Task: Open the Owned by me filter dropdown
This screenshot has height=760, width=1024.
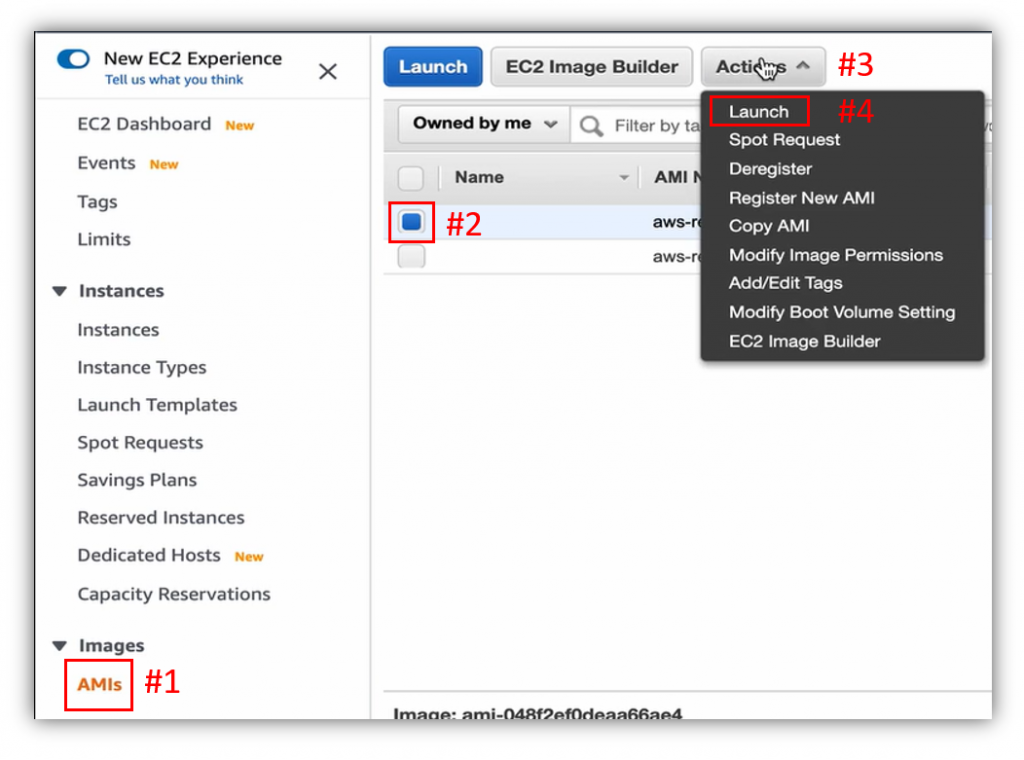Action: 484,123
